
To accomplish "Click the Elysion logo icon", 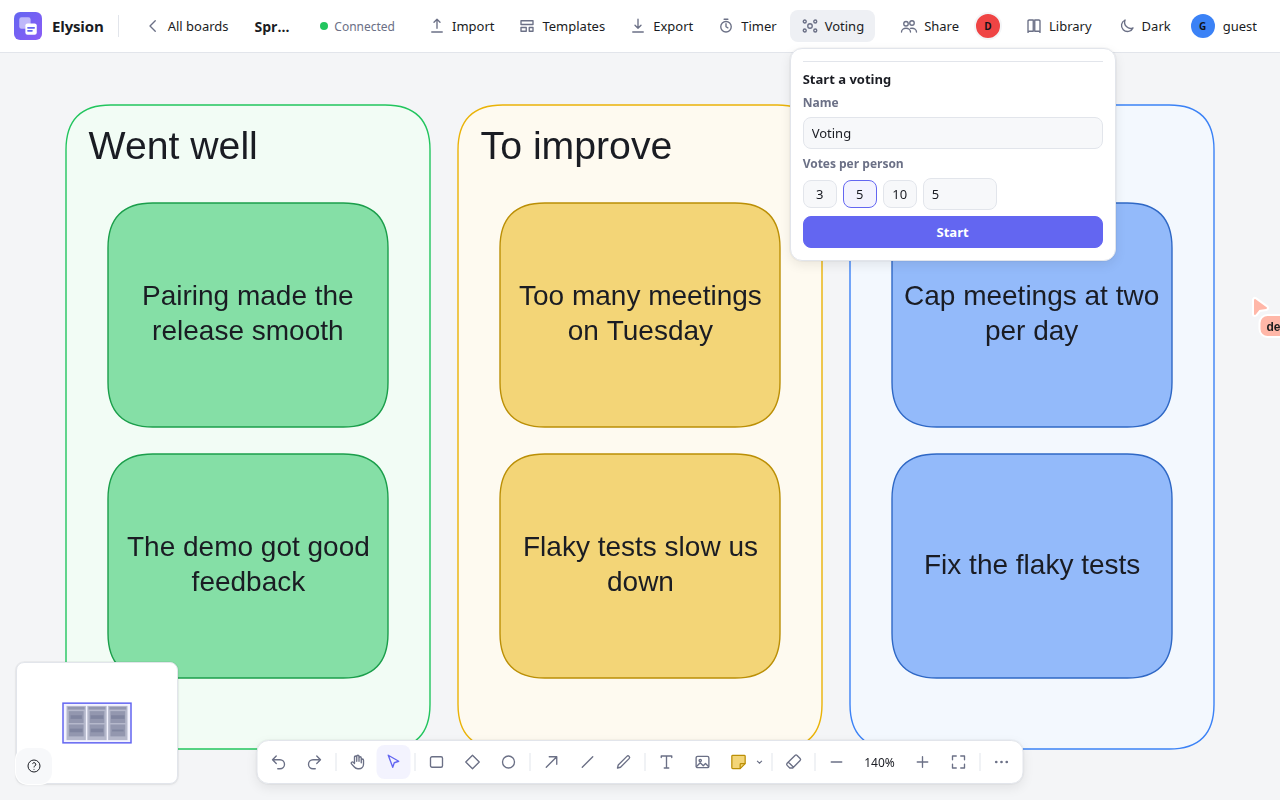I will click(x=28, y=26).
